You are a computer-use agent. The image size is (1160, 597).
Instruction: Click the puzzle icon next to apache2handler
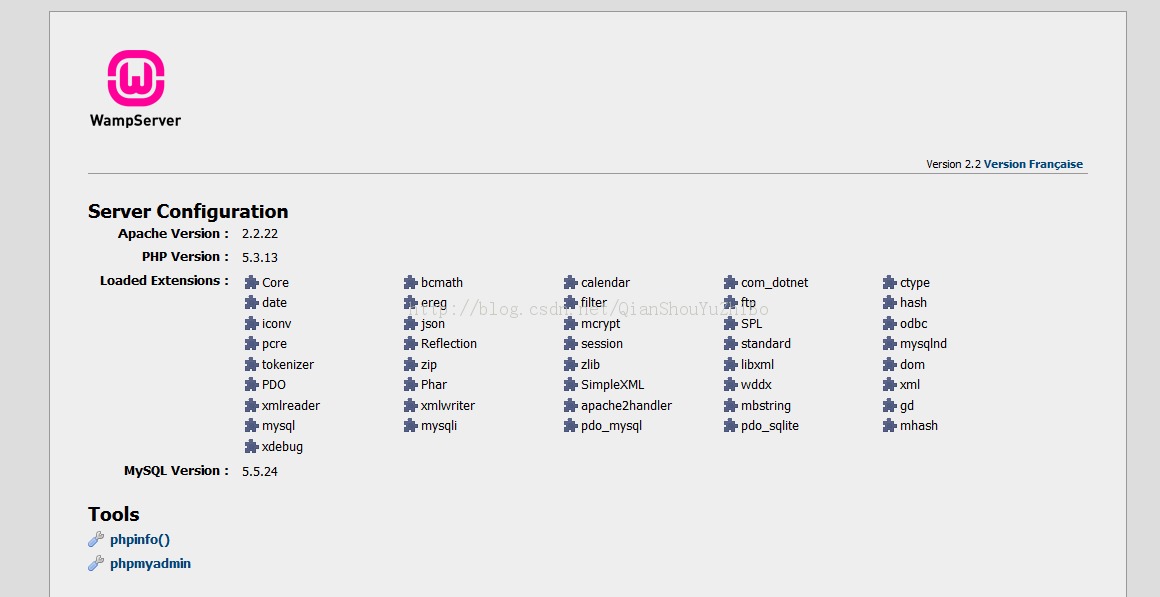pyautogui.click(x=571, y=406)
